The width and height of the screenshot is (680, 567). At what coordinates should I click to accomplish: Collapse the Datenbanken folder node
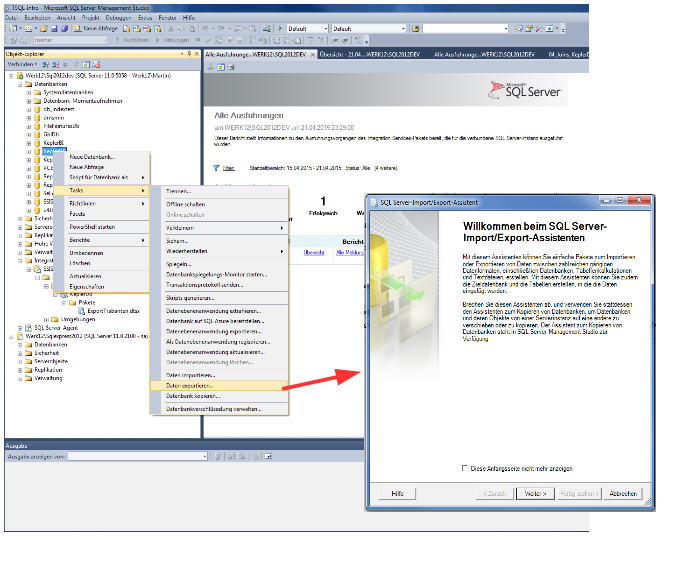click(x=20, y=84)
